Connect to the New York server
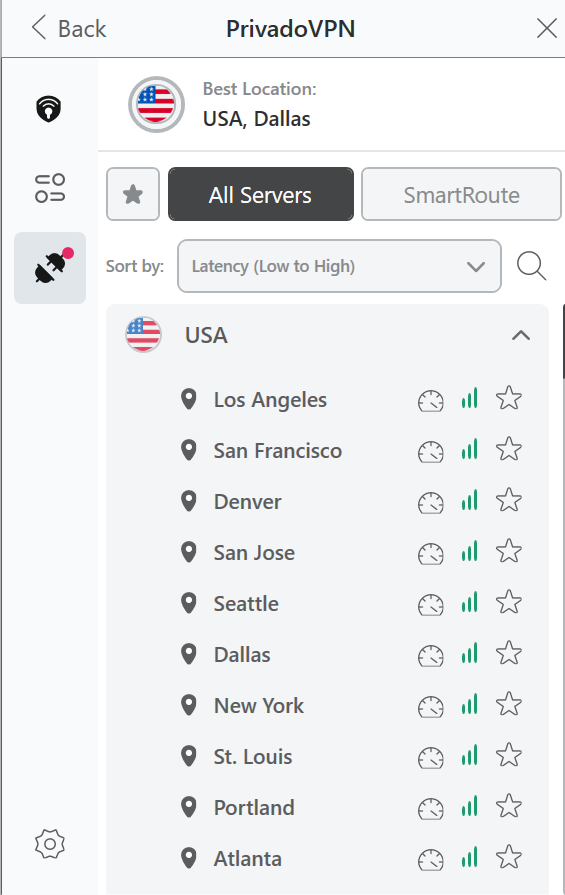The image size is (565, 895). point(259,705)
